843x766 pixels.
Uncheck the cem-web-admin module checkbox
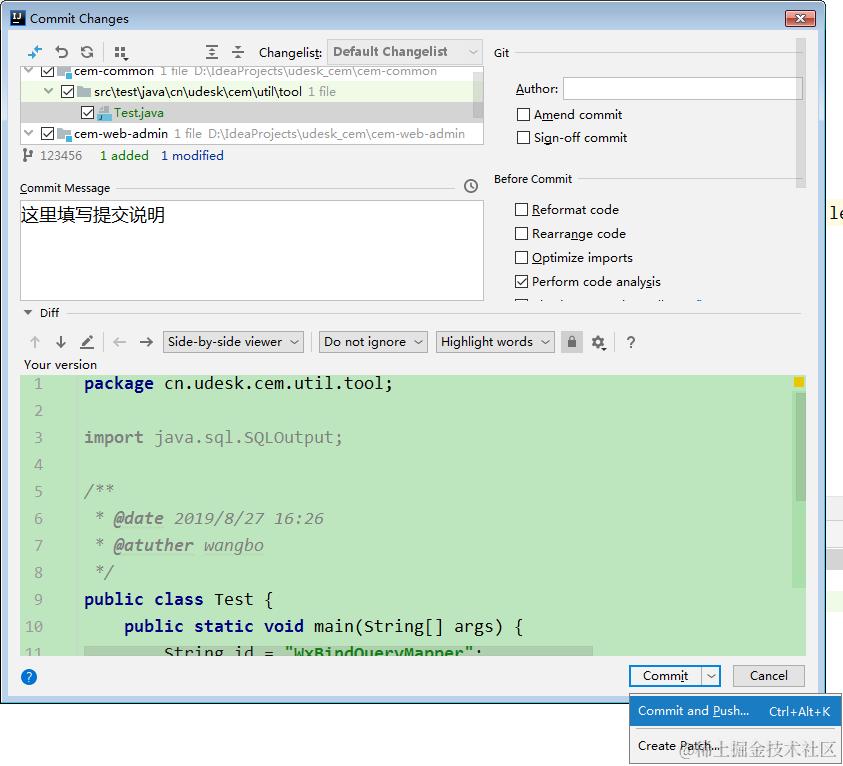coord(47,133)
